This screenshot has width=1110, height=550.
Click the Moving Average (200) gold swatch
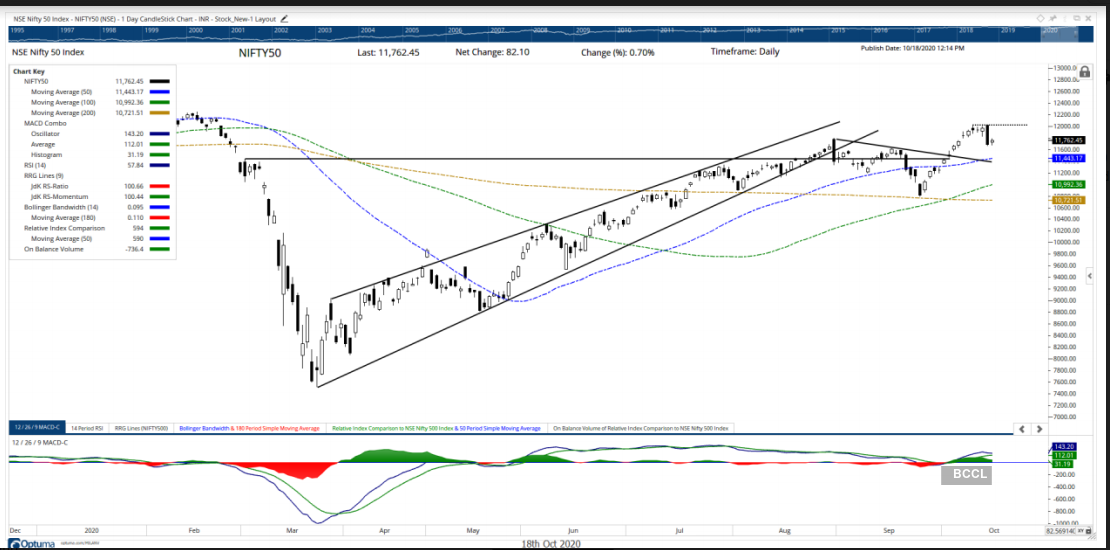(x=160, y=113)
